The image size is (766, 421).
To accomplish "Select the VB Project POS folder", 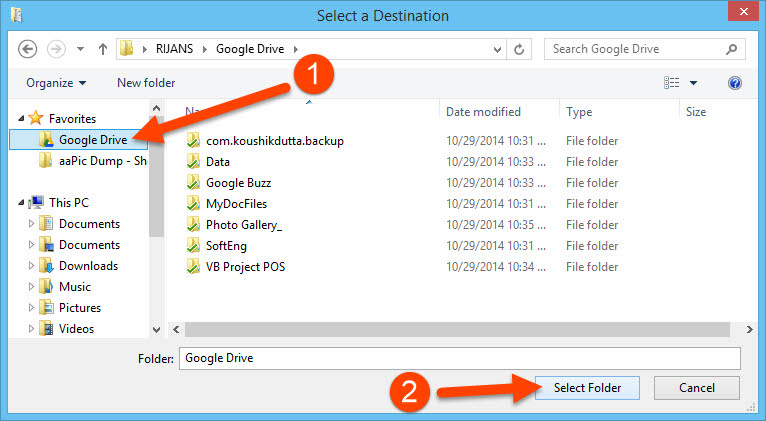I will 245,267.
